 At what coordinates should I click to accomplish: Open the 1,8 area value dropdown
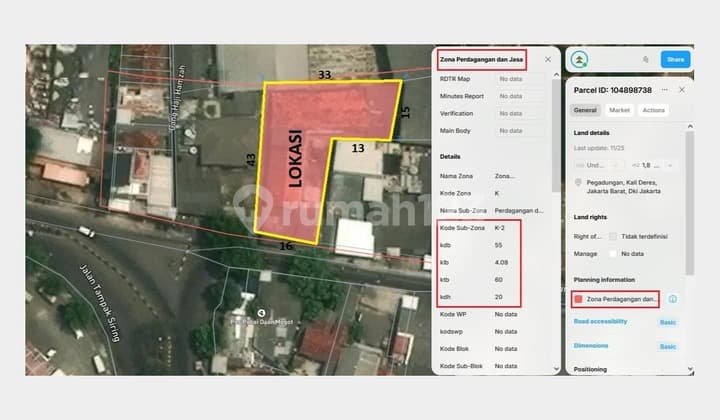point(652,165)
